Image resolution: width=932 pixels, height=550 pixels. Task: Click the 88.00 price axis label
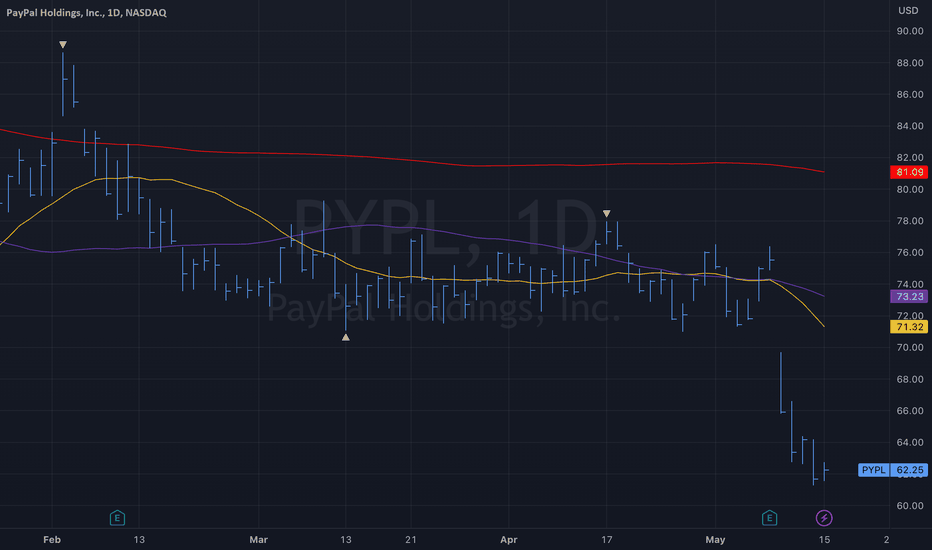coord(910,63)
